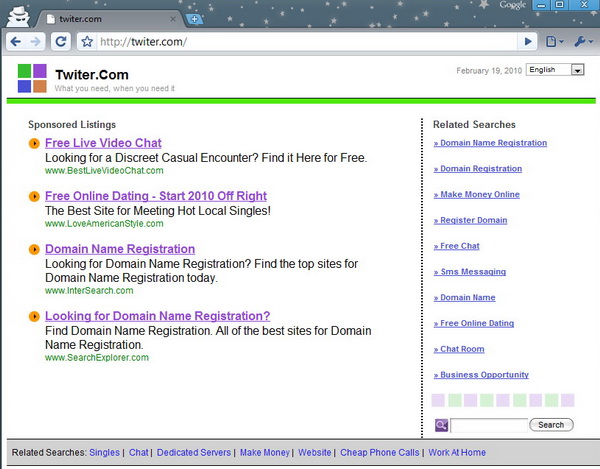Bookmark this page using the star icon
The height and width of the screenshot is (469, 600).
point(87,42)
